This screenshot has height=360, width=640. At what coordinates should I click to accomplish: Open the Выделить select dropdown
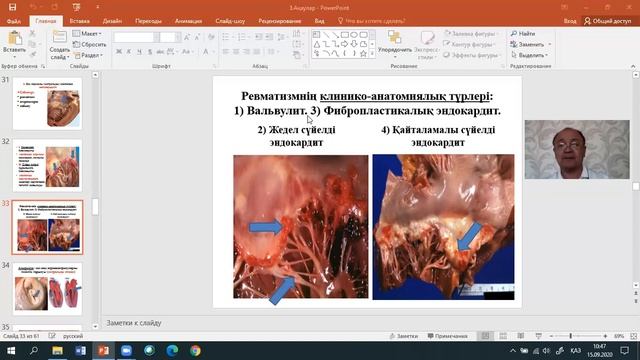pos(529,55)
